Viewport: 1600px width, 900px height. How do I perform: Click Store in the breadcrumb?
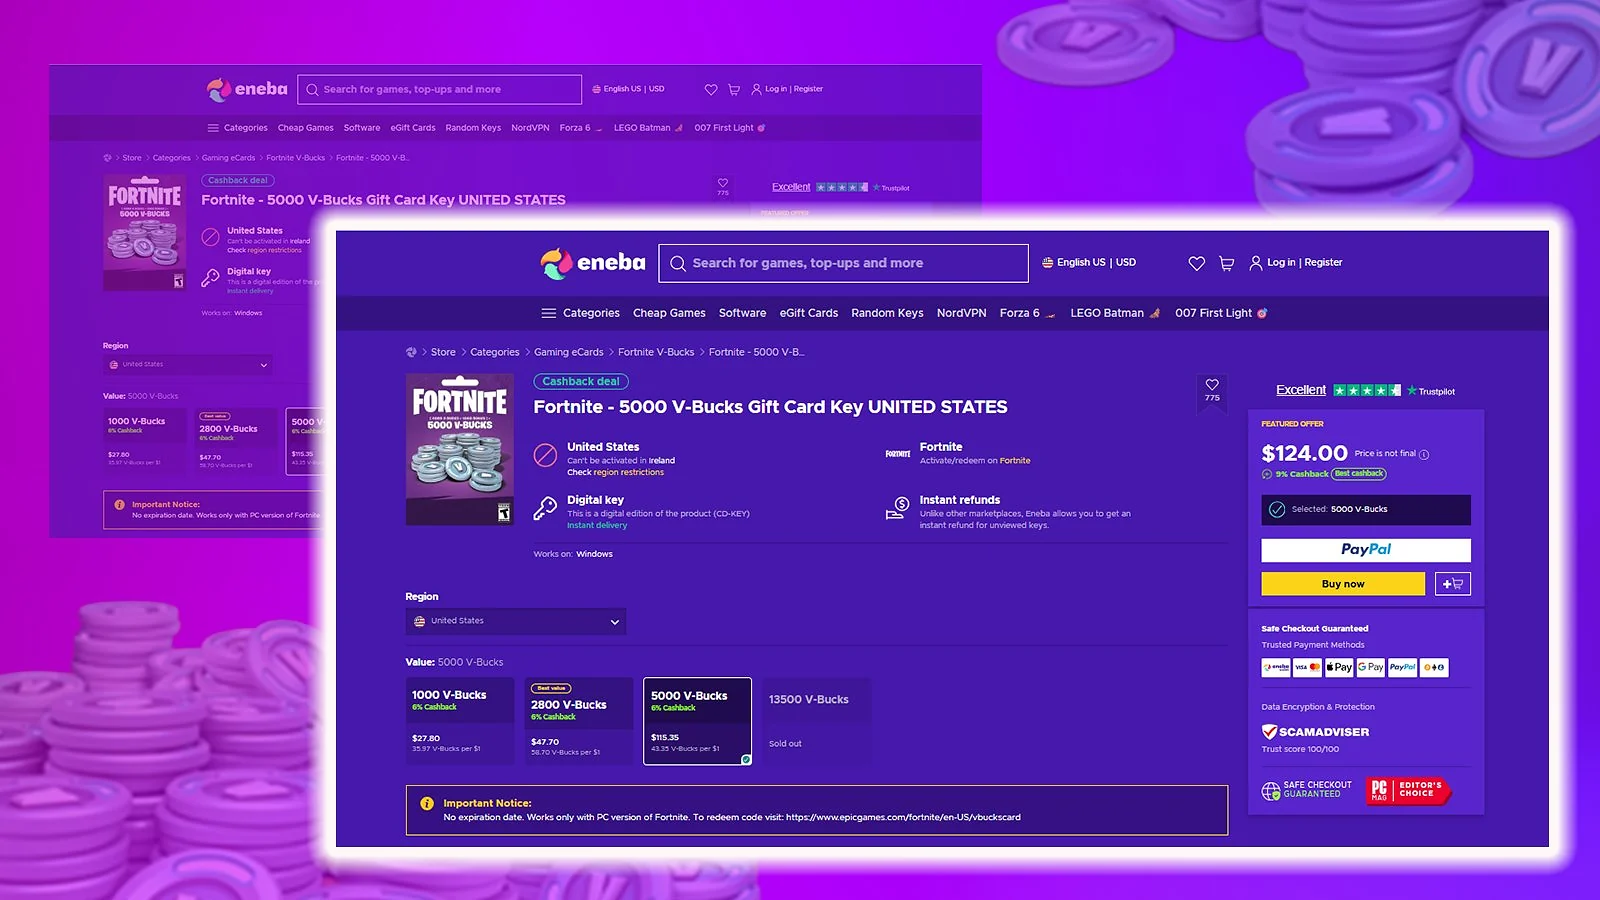(443, 352)
